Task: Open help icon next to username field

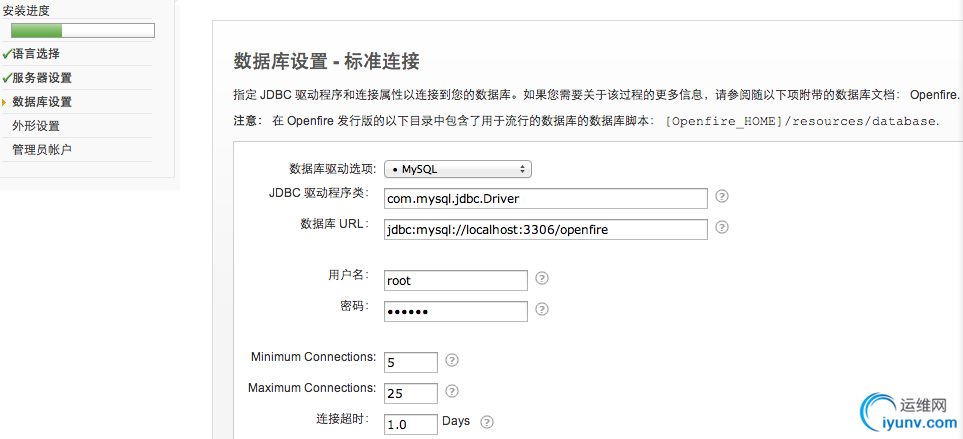Action: coord(542,278)
